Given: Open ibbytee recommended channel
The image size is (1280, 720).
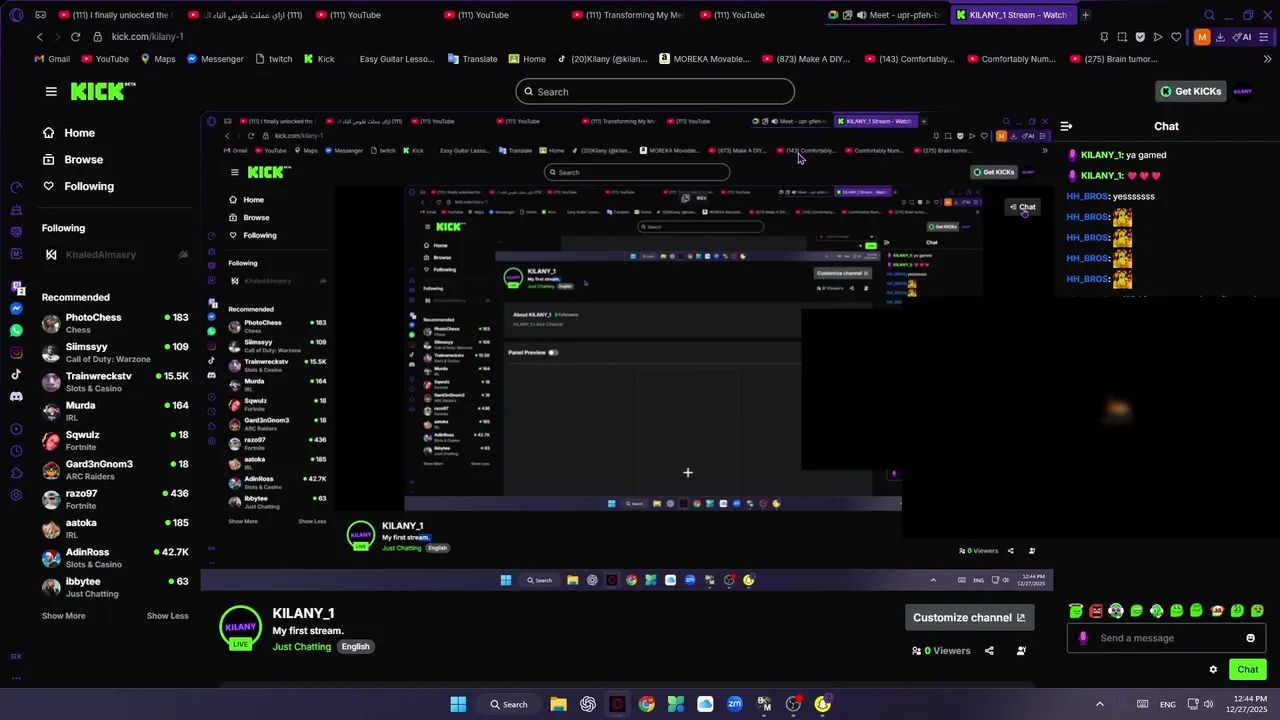Looking at the screenshot, I should tap(115, 587).
